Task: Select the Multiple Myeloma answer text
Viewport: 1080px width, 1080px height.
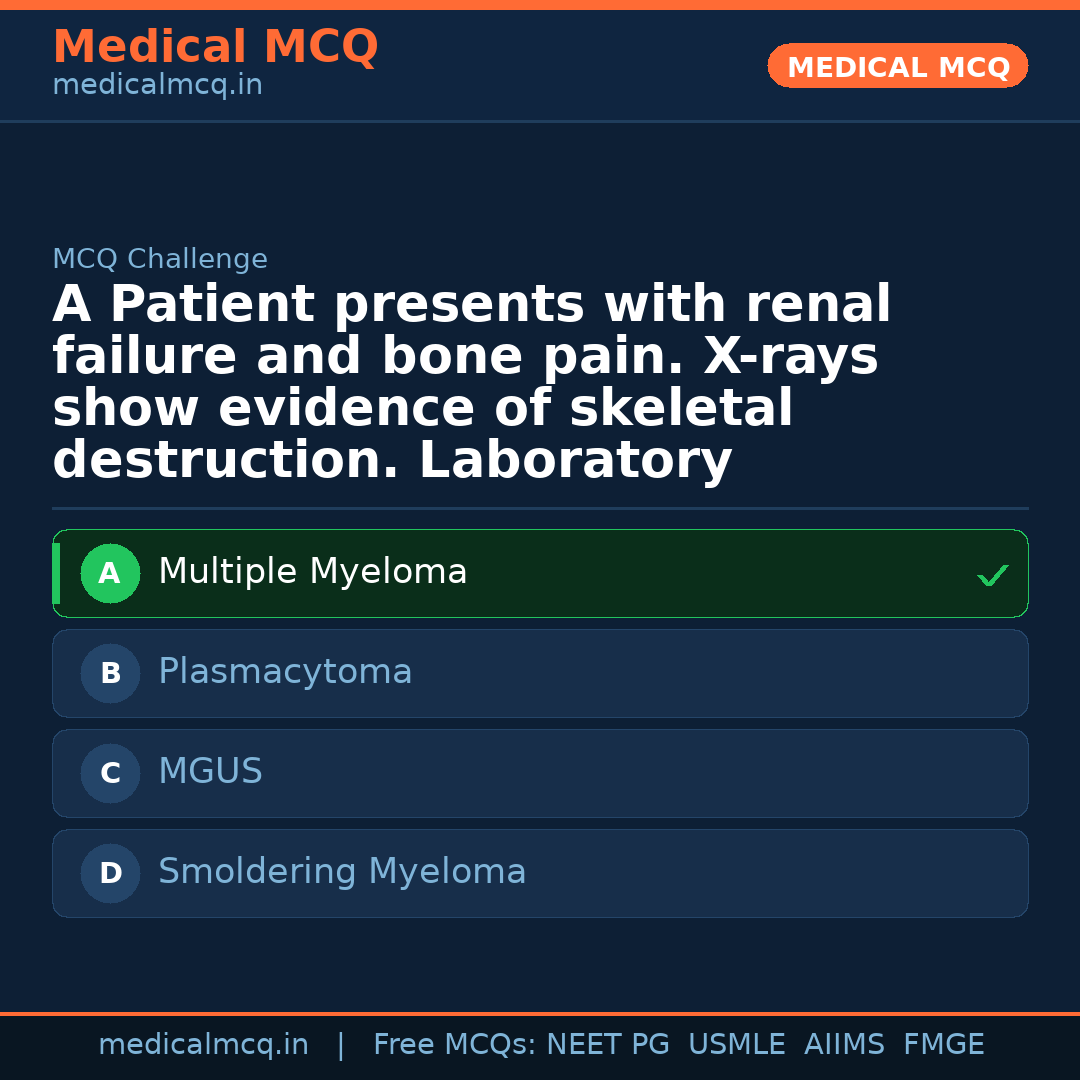Action: 312,572
